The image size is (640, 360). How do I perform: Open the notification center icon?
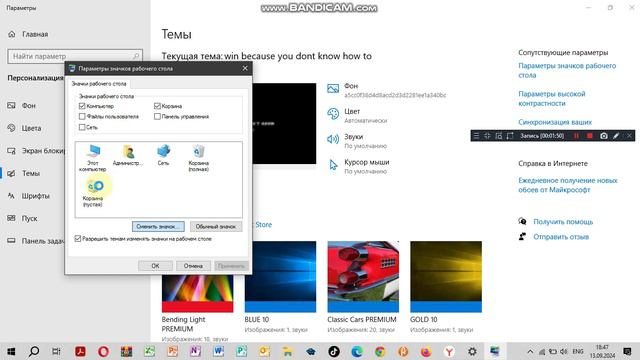point(627,351)
